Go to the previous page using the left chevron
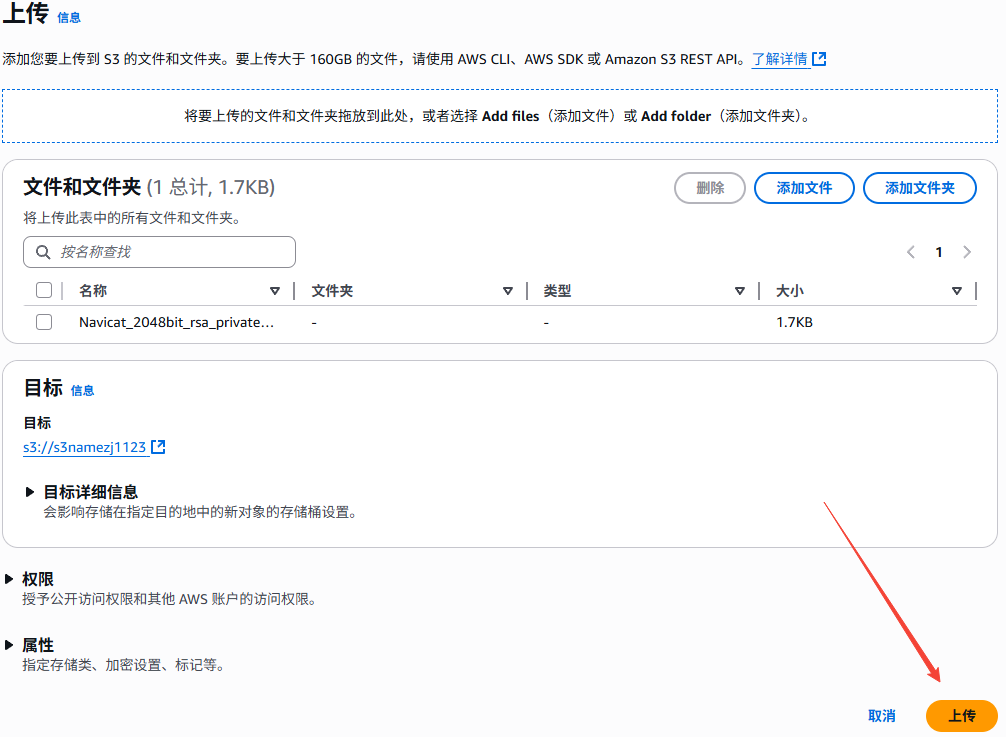Image resolution: width=1006 pixels, height=737 pixels. click(x=910, y=252)
